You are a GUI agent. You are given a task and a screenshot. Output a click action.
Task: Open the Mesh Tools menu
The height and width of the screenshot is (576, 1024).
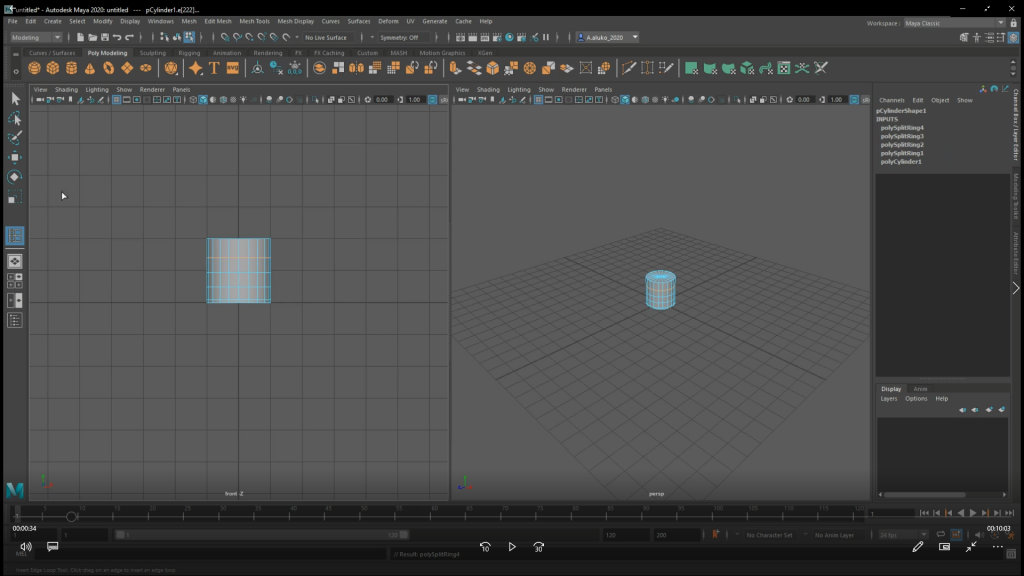[254, 21]
